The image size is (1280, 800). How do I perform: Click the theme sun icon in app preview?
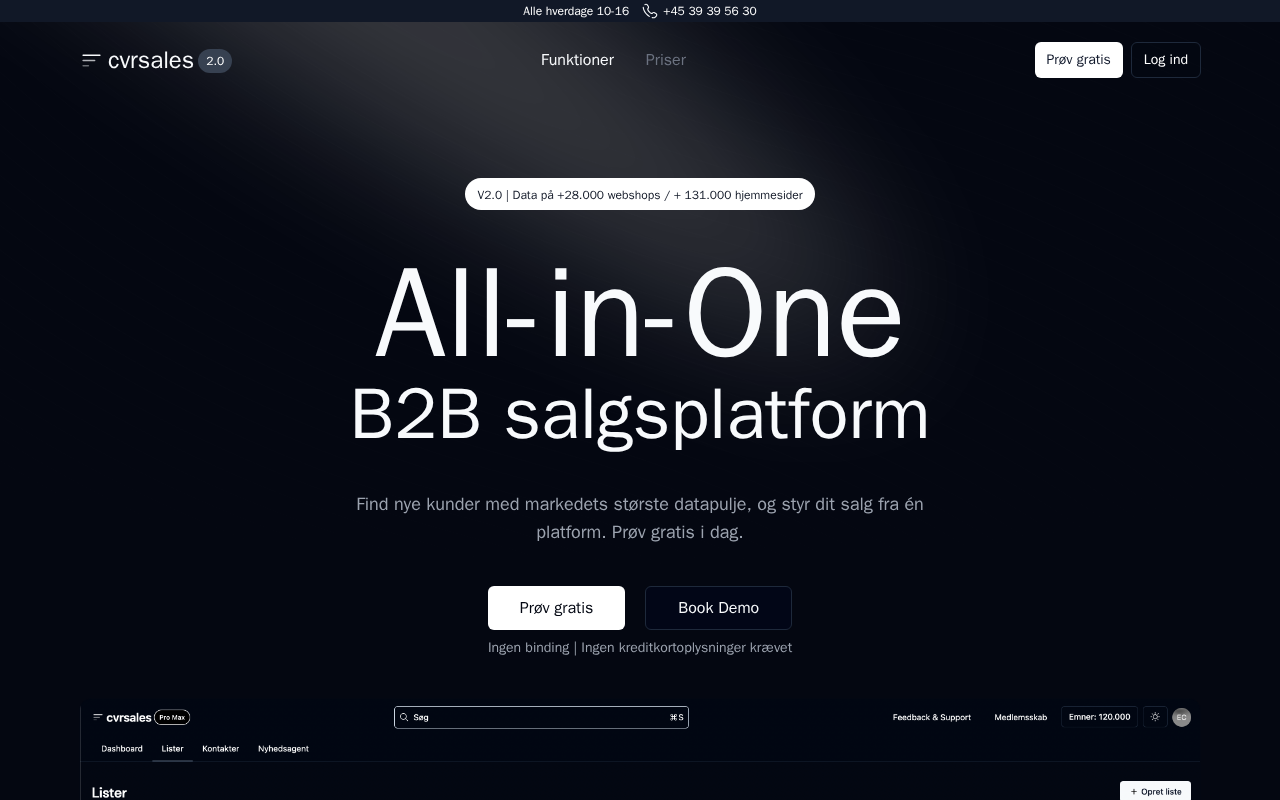[x=1155, y=717]
